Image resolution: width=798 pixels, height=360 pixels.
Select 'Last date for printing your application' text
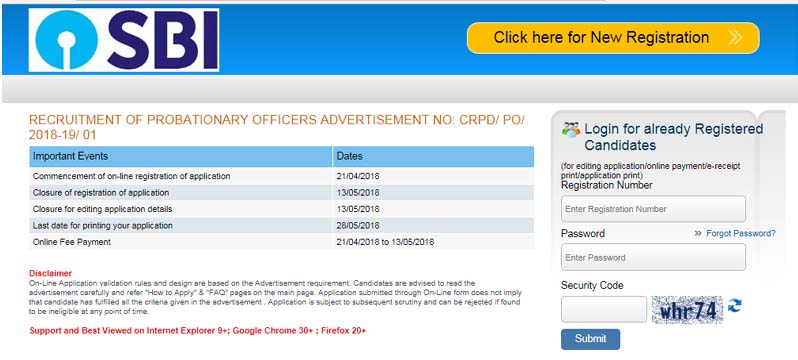[102, 226]
